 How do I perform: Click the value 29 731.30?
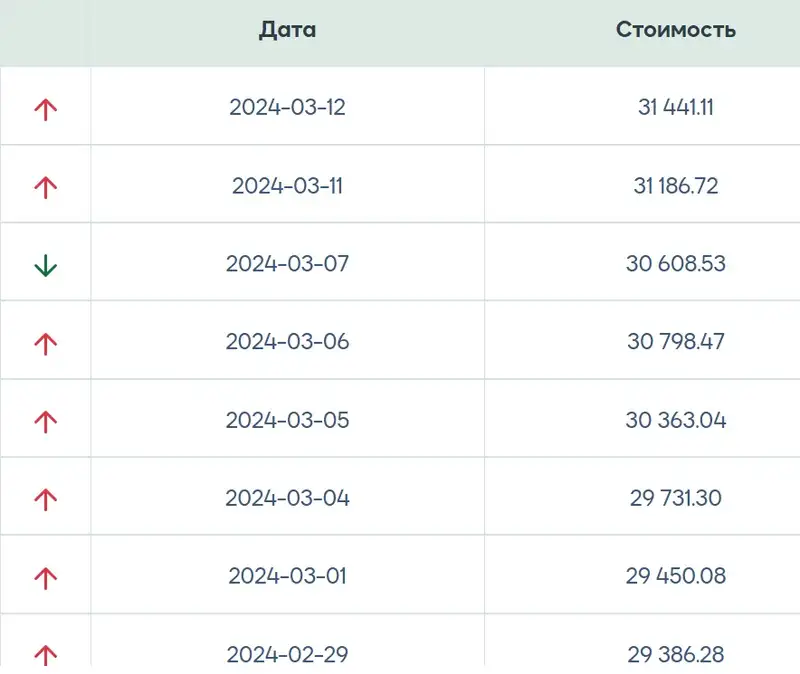(x=675, y=498)
